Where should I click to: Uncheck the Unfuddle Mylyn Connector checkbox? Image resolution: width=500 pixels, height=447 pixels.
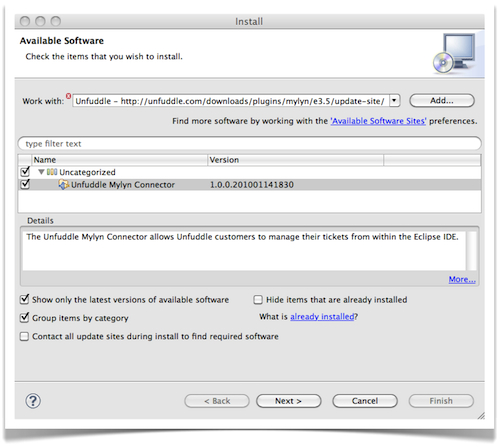[x=25, y=184]
